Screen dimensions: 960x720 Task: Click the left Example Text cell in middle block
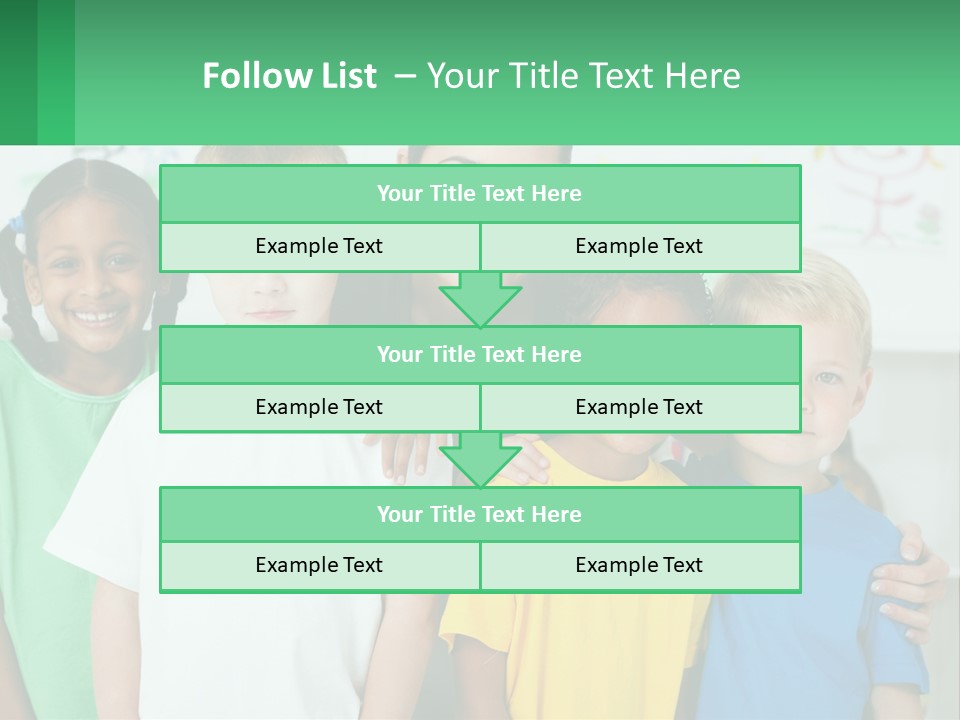click(x=319, y=408)
